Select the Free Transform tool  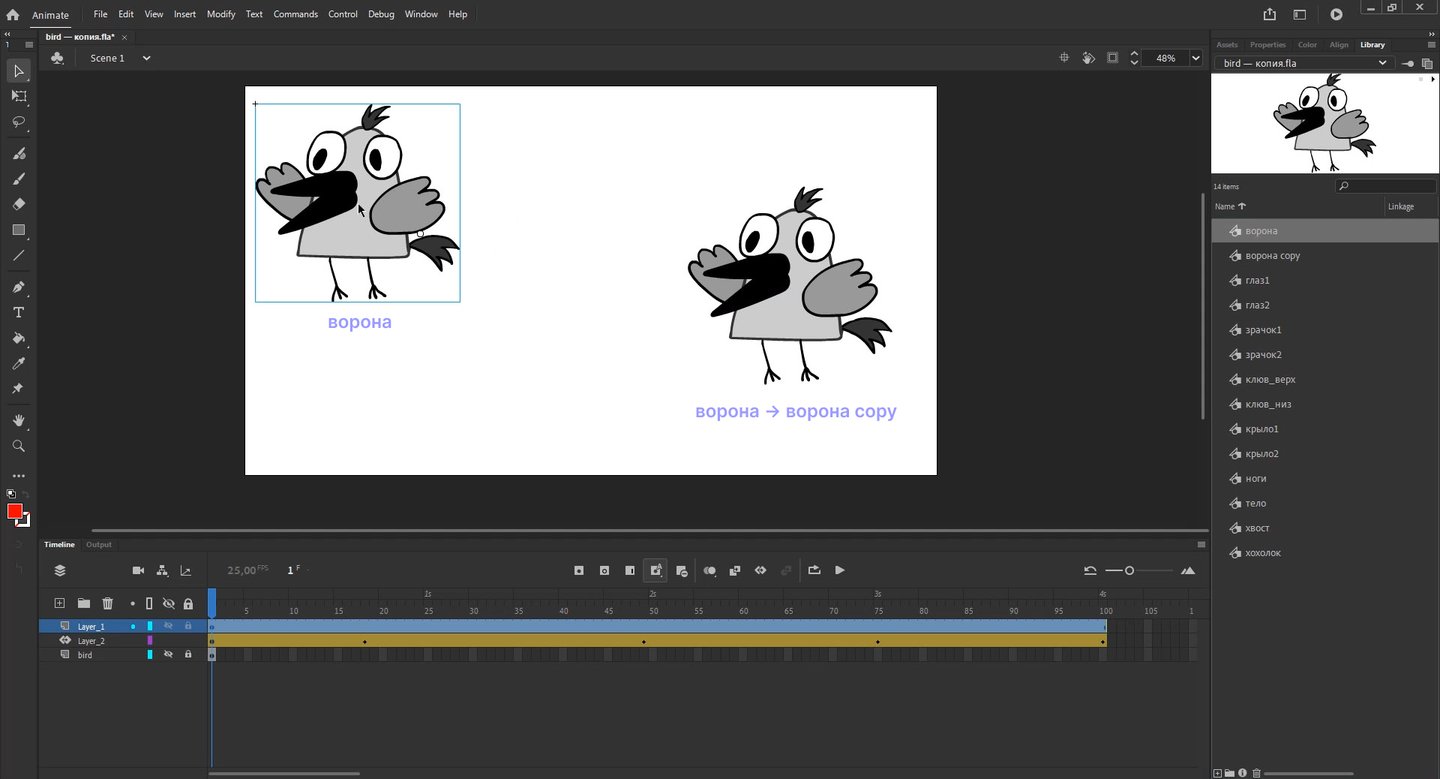pos(18,96)
